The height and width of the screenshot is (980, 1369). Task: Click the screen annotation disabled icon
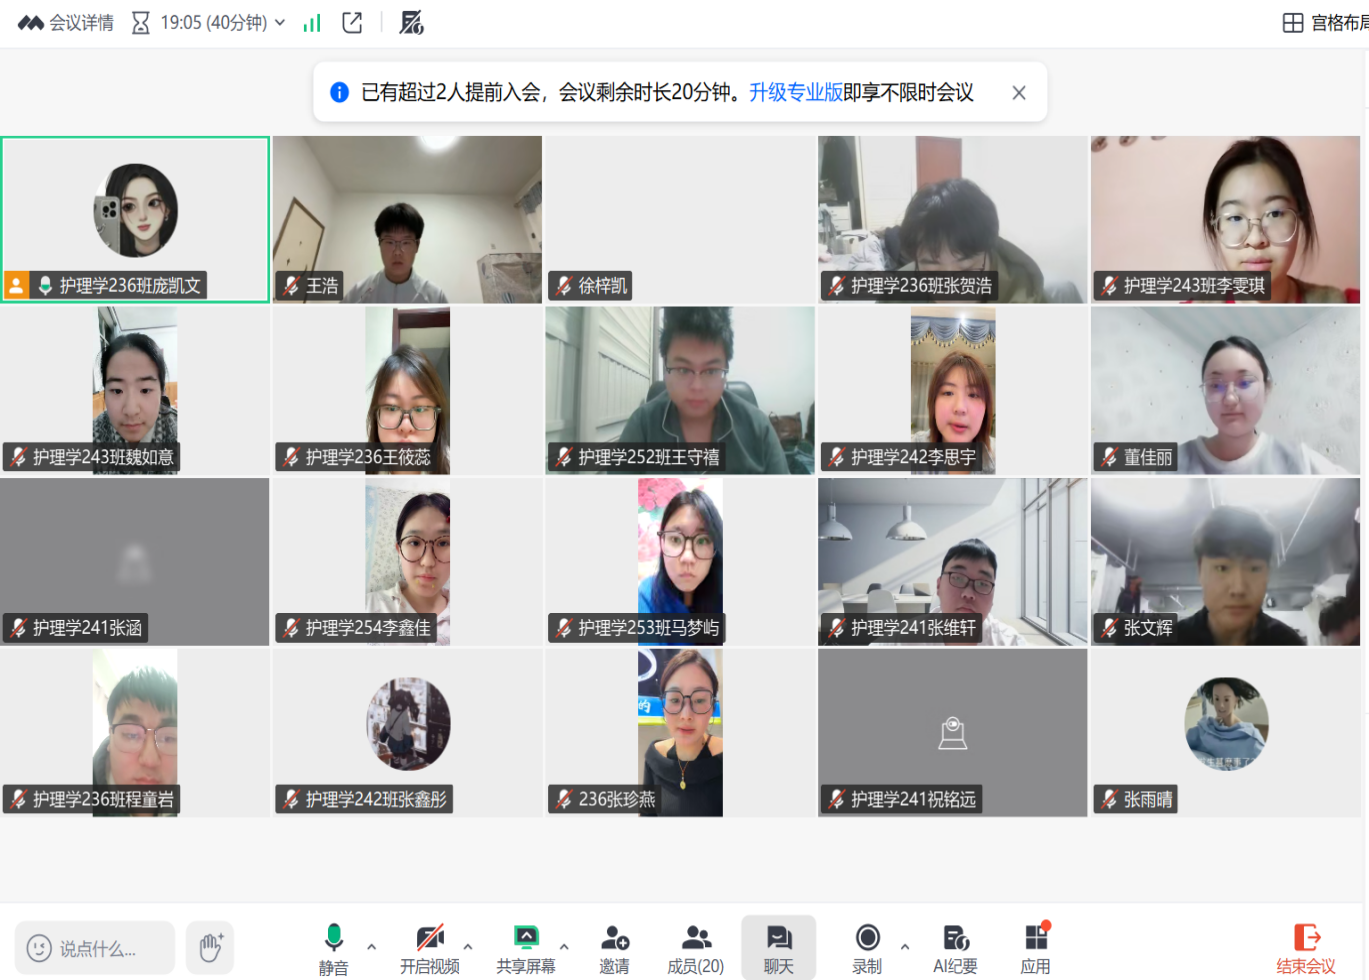[x=411, y=23]
